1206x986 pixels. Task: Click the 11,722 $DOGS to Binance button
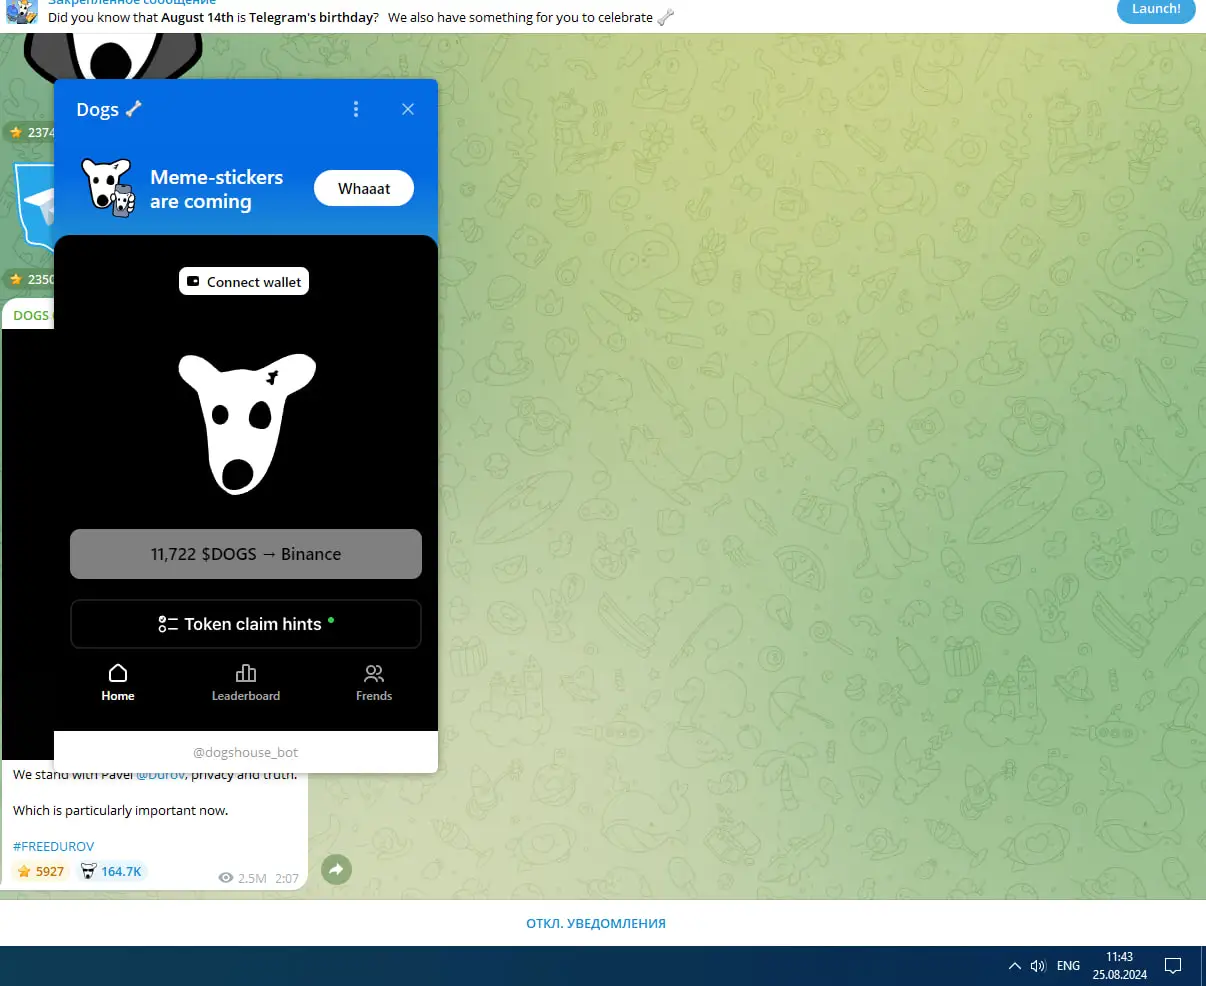pyautogui.click(x=246, y=554)
